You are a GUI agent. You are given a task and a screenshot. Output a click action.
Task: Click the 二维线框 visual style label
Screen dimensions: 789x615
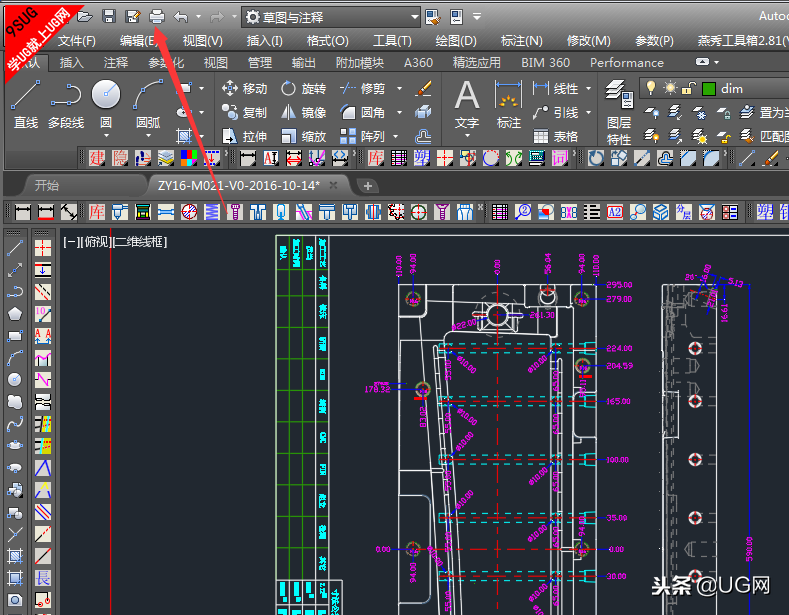click(x=140, y=242)
